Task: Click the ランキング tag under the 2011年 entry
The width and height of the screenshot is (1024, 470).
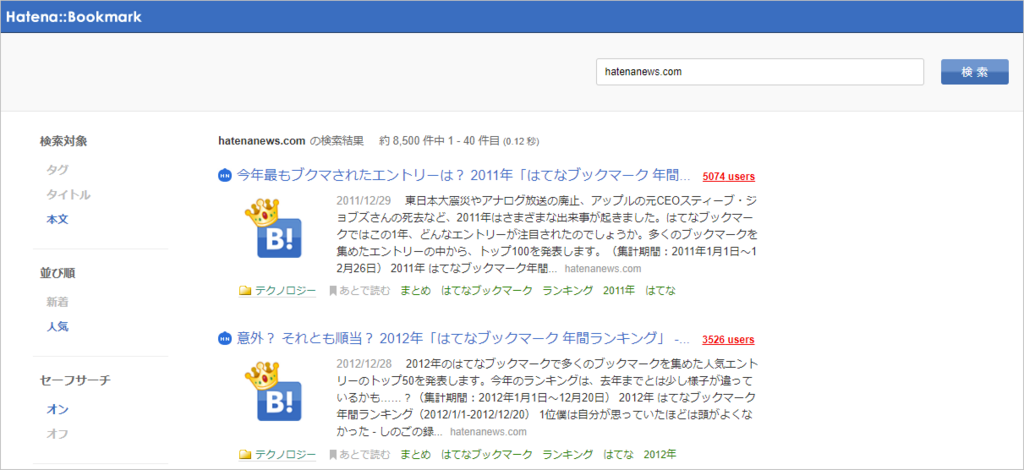Action: [568, 291]
